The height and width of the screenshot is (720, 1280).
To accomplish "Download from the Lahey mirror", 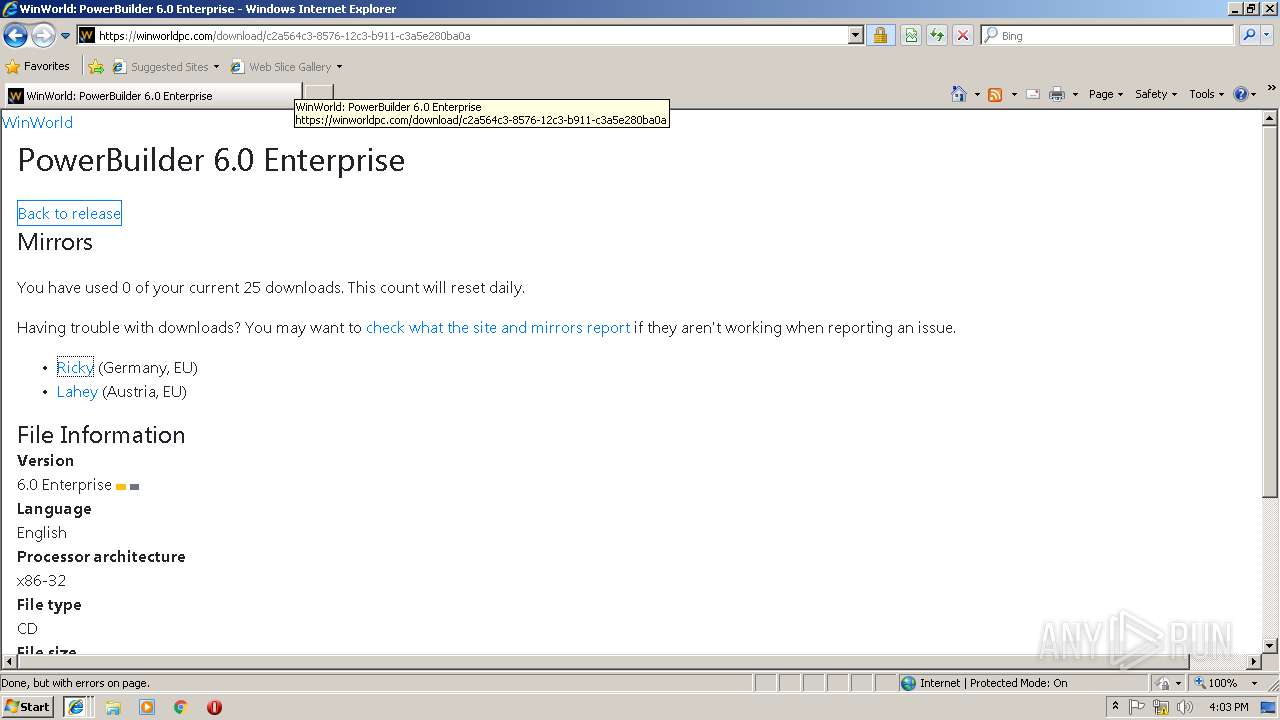I will tap(77, 391).
